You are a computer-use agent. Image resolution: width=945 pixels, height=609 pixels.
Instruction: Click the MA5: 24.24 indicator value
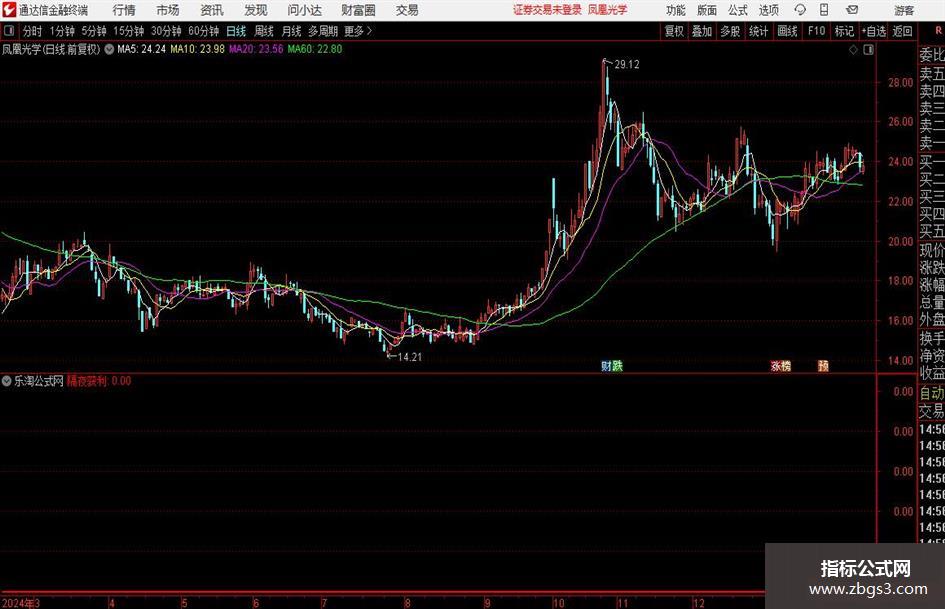click(141, 49)
